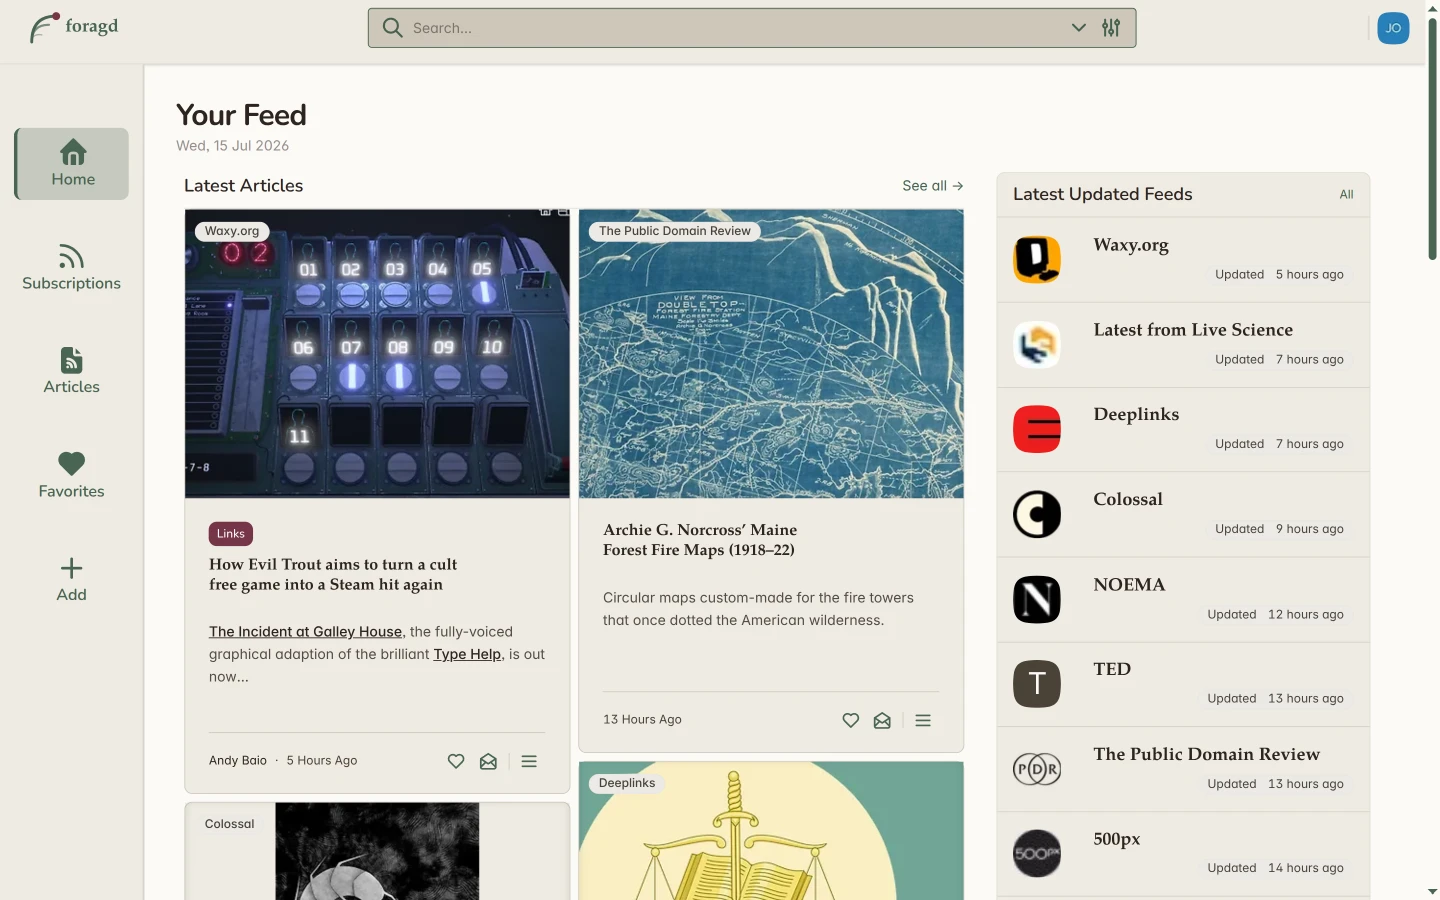Open Latest from Live Science feed name
The image size is (1440, 900).
point(1193,330)
